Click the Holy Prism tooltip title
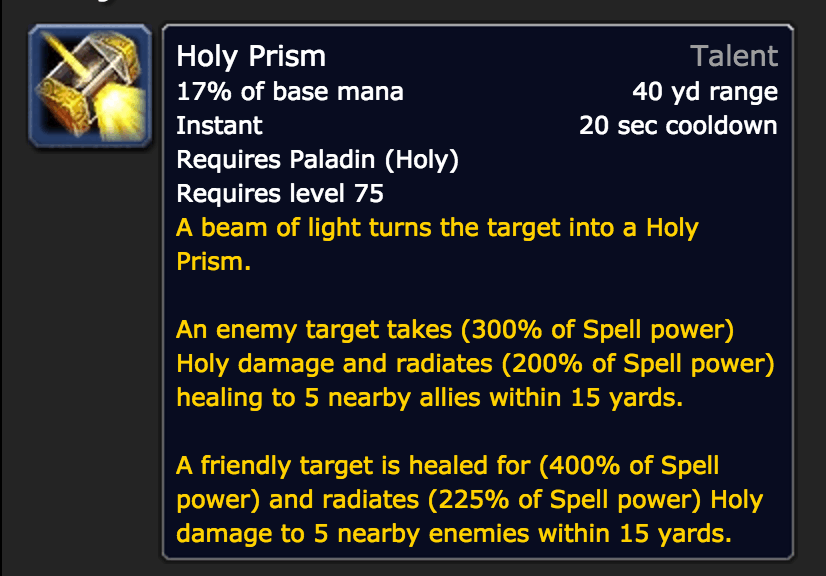 tap(251, 56)
